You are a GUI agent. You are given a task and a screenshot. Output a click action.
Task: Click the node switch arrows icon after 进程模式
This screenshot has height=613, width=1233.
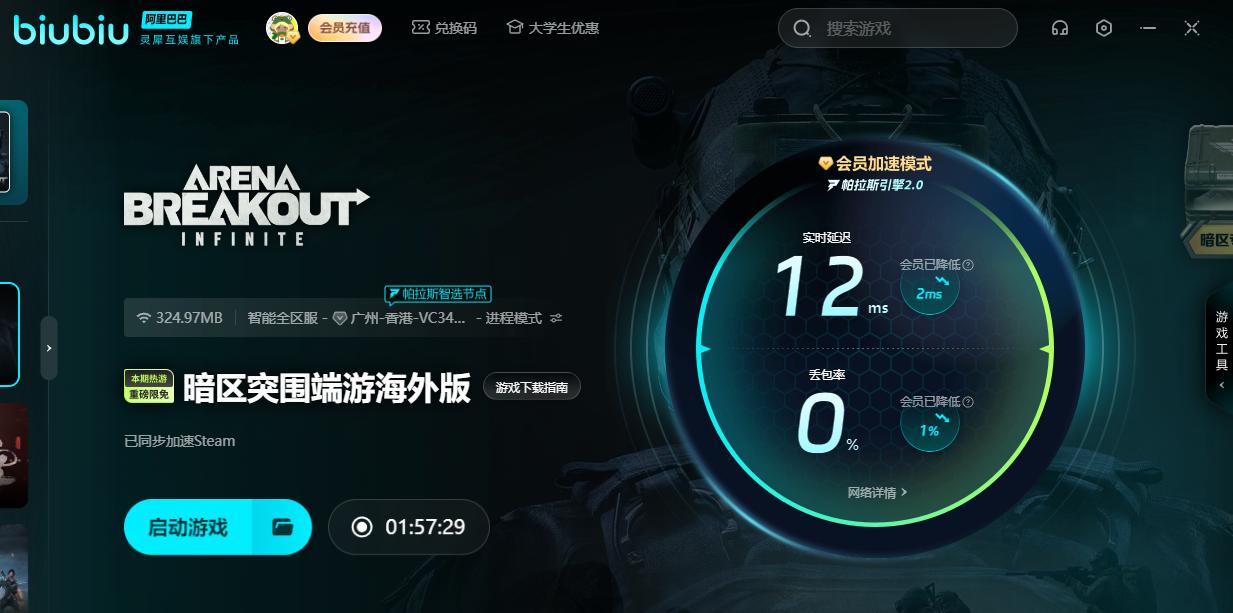[x=556, y=318]
